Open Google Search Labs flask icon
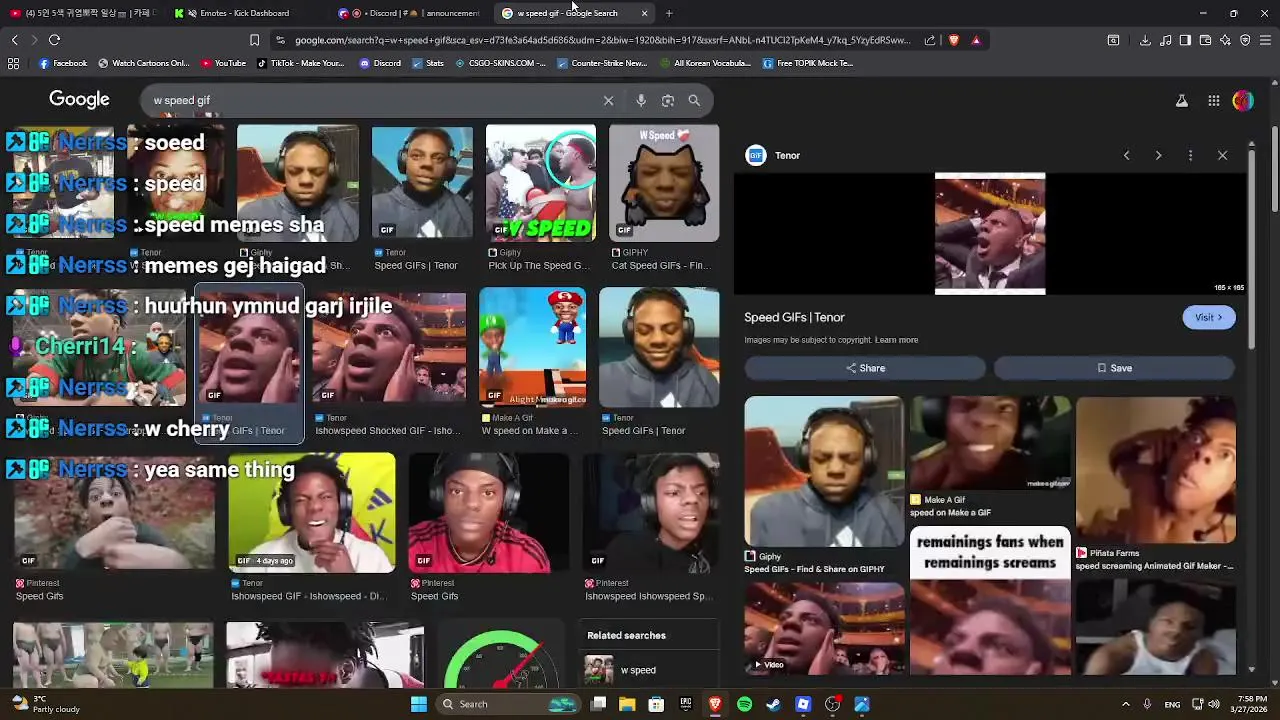The width and height of the screenshot is (1280, 720). coord(1182,100)
